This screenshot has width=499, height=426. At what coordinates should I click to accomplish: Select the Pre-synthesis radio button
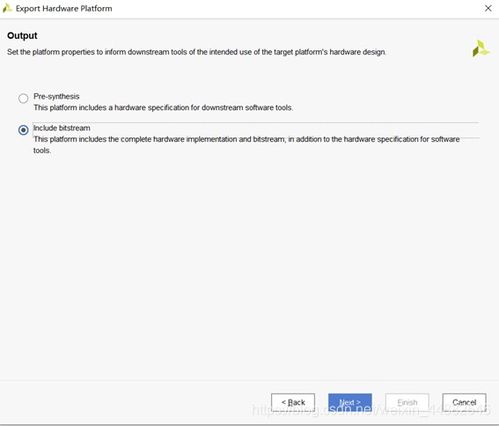click(x=23, y=98)
